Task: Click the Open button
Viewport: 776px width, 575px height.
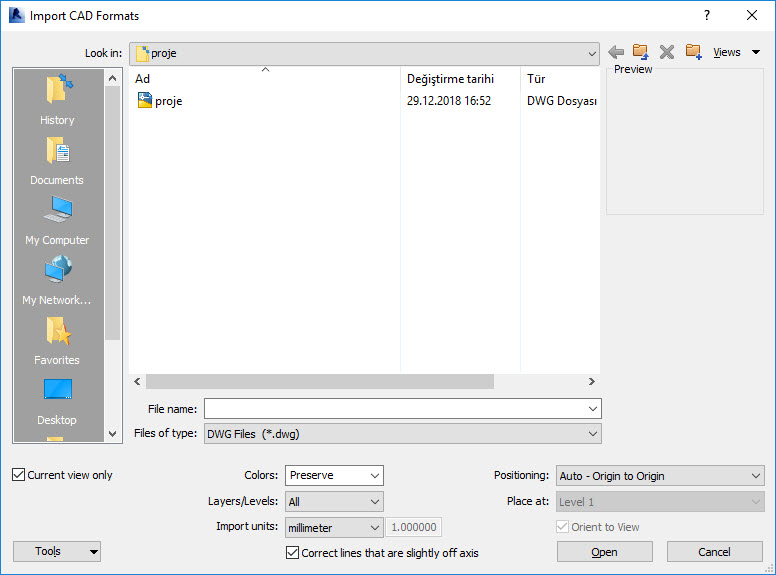Action: point(604,552)
